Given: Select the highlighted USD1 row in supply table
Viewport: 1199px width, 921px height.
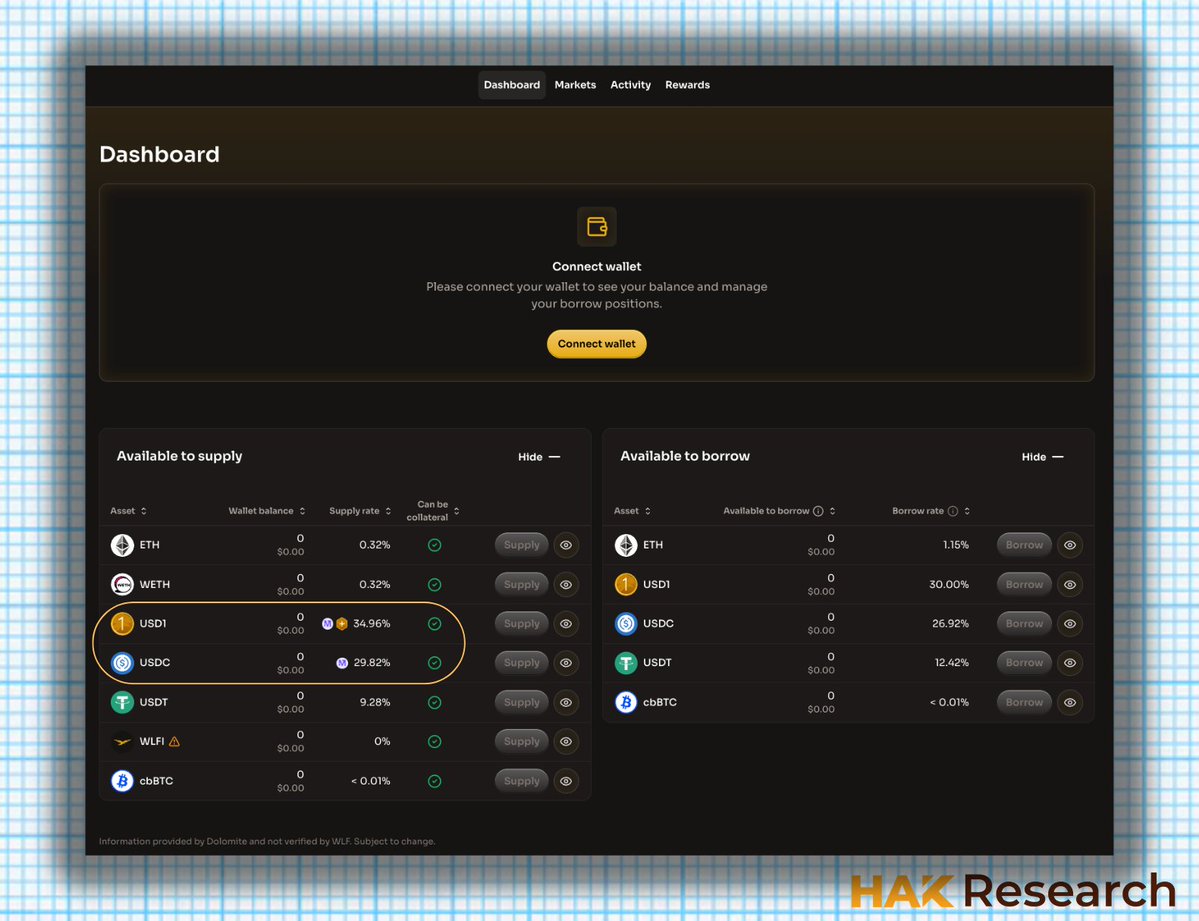Looking at the screenshot, I should 280,623.
